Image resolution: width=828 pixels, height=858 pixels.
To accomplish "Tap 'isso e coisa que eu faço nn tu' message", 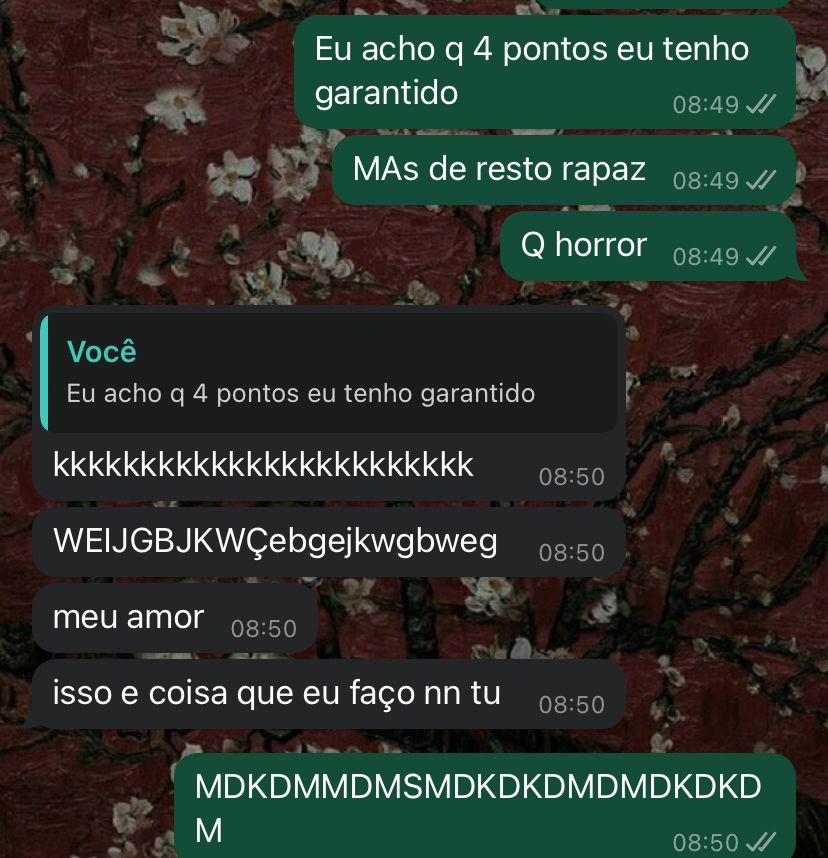I will tap(329, 694).
